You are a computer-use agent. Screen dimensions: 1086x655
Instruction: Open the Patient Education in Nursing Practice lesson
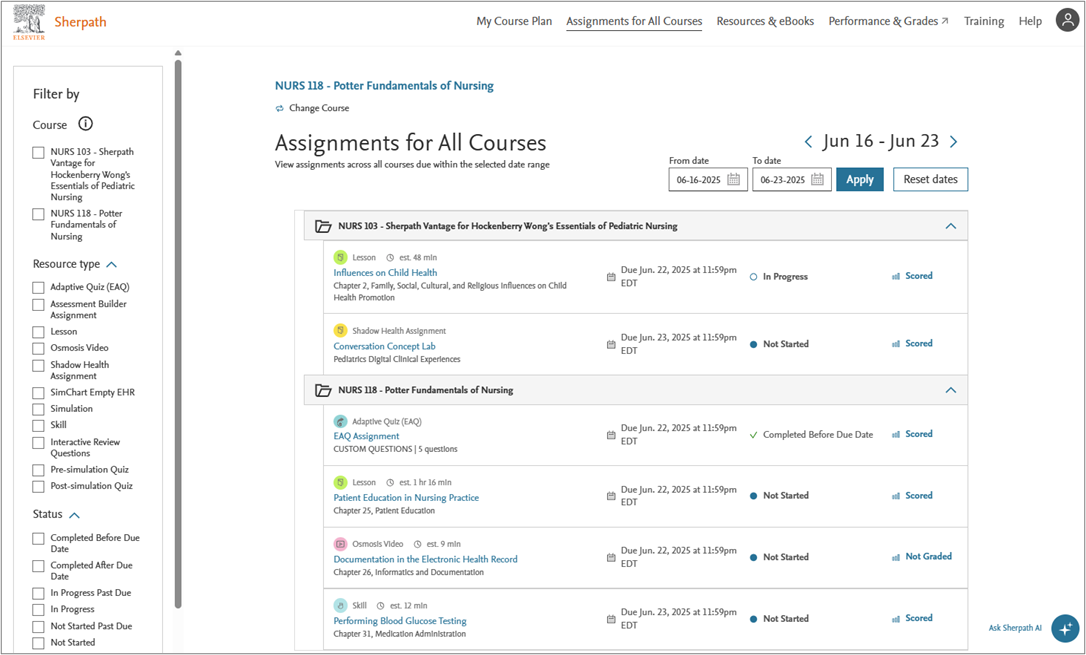coord(406,497)
